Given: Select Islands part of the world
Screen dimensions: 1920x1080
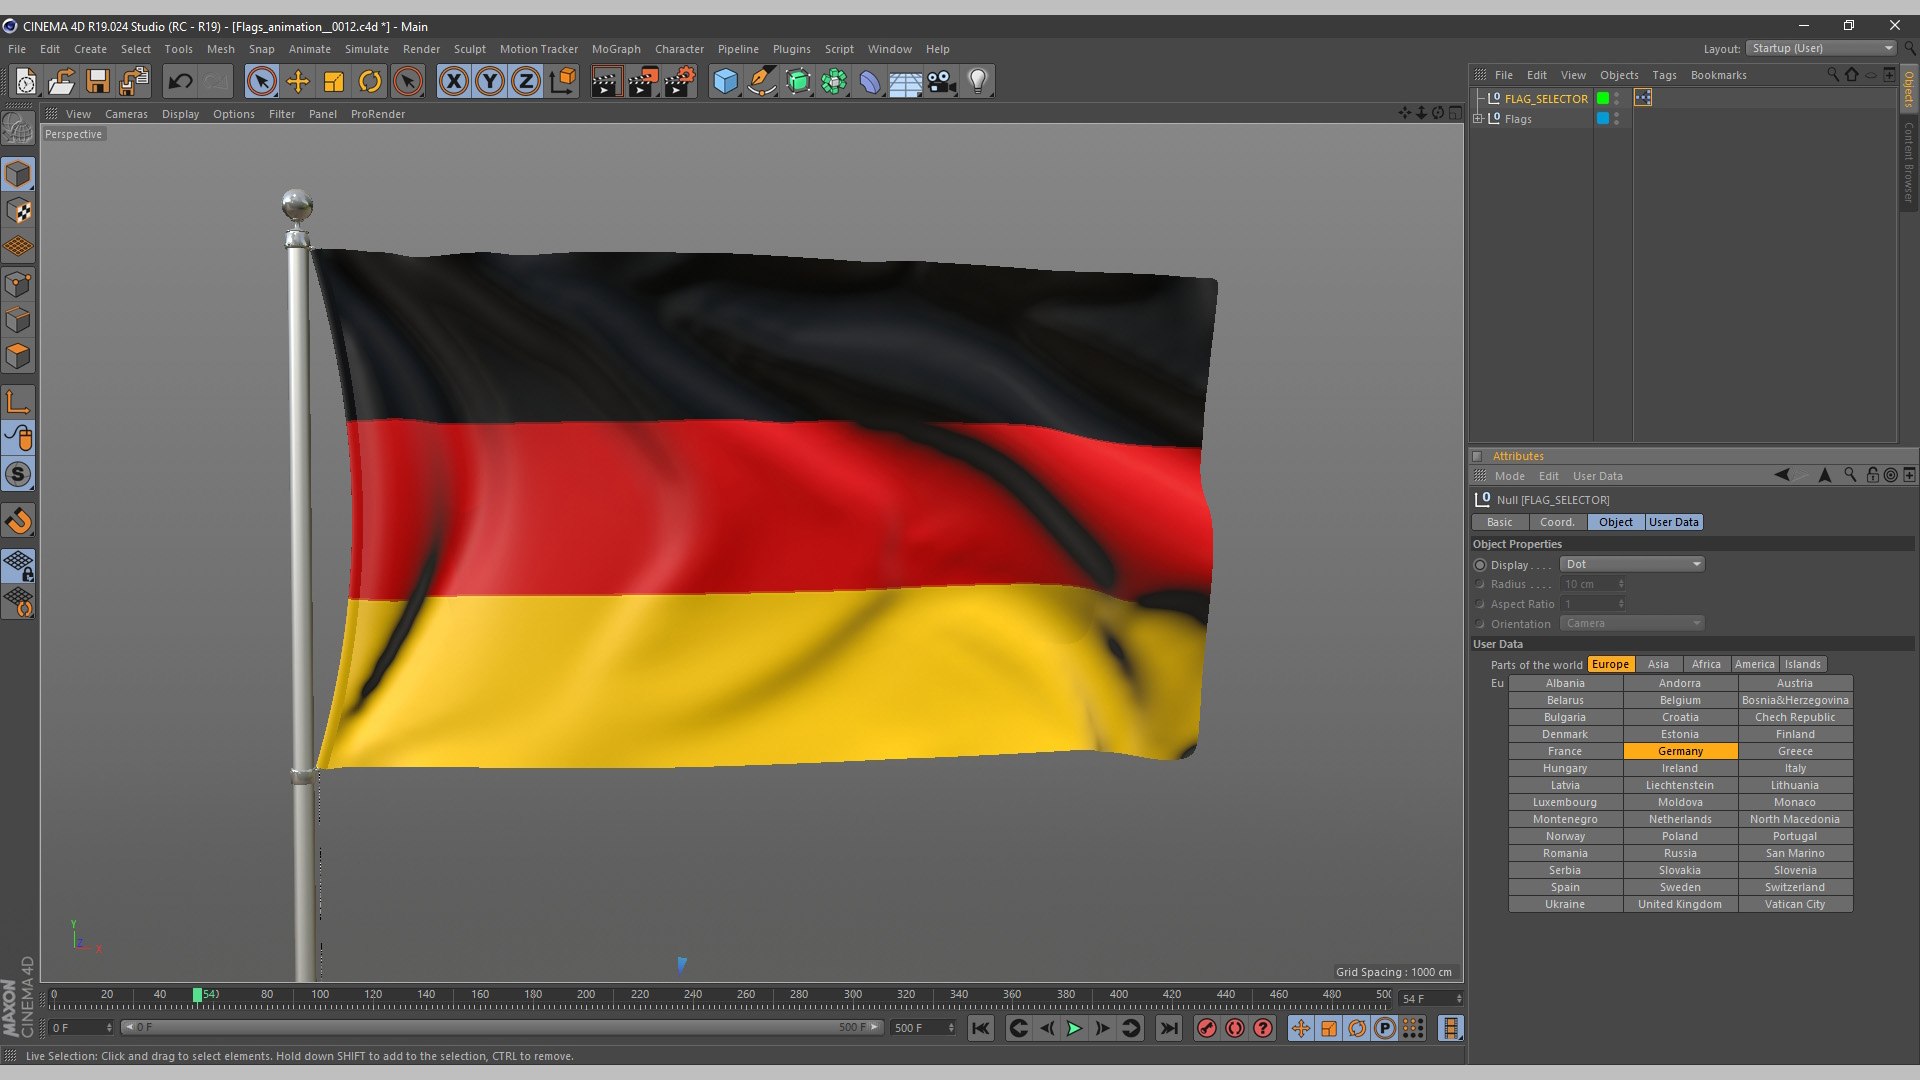Looking at the screenshot, I should (1803, 664).
